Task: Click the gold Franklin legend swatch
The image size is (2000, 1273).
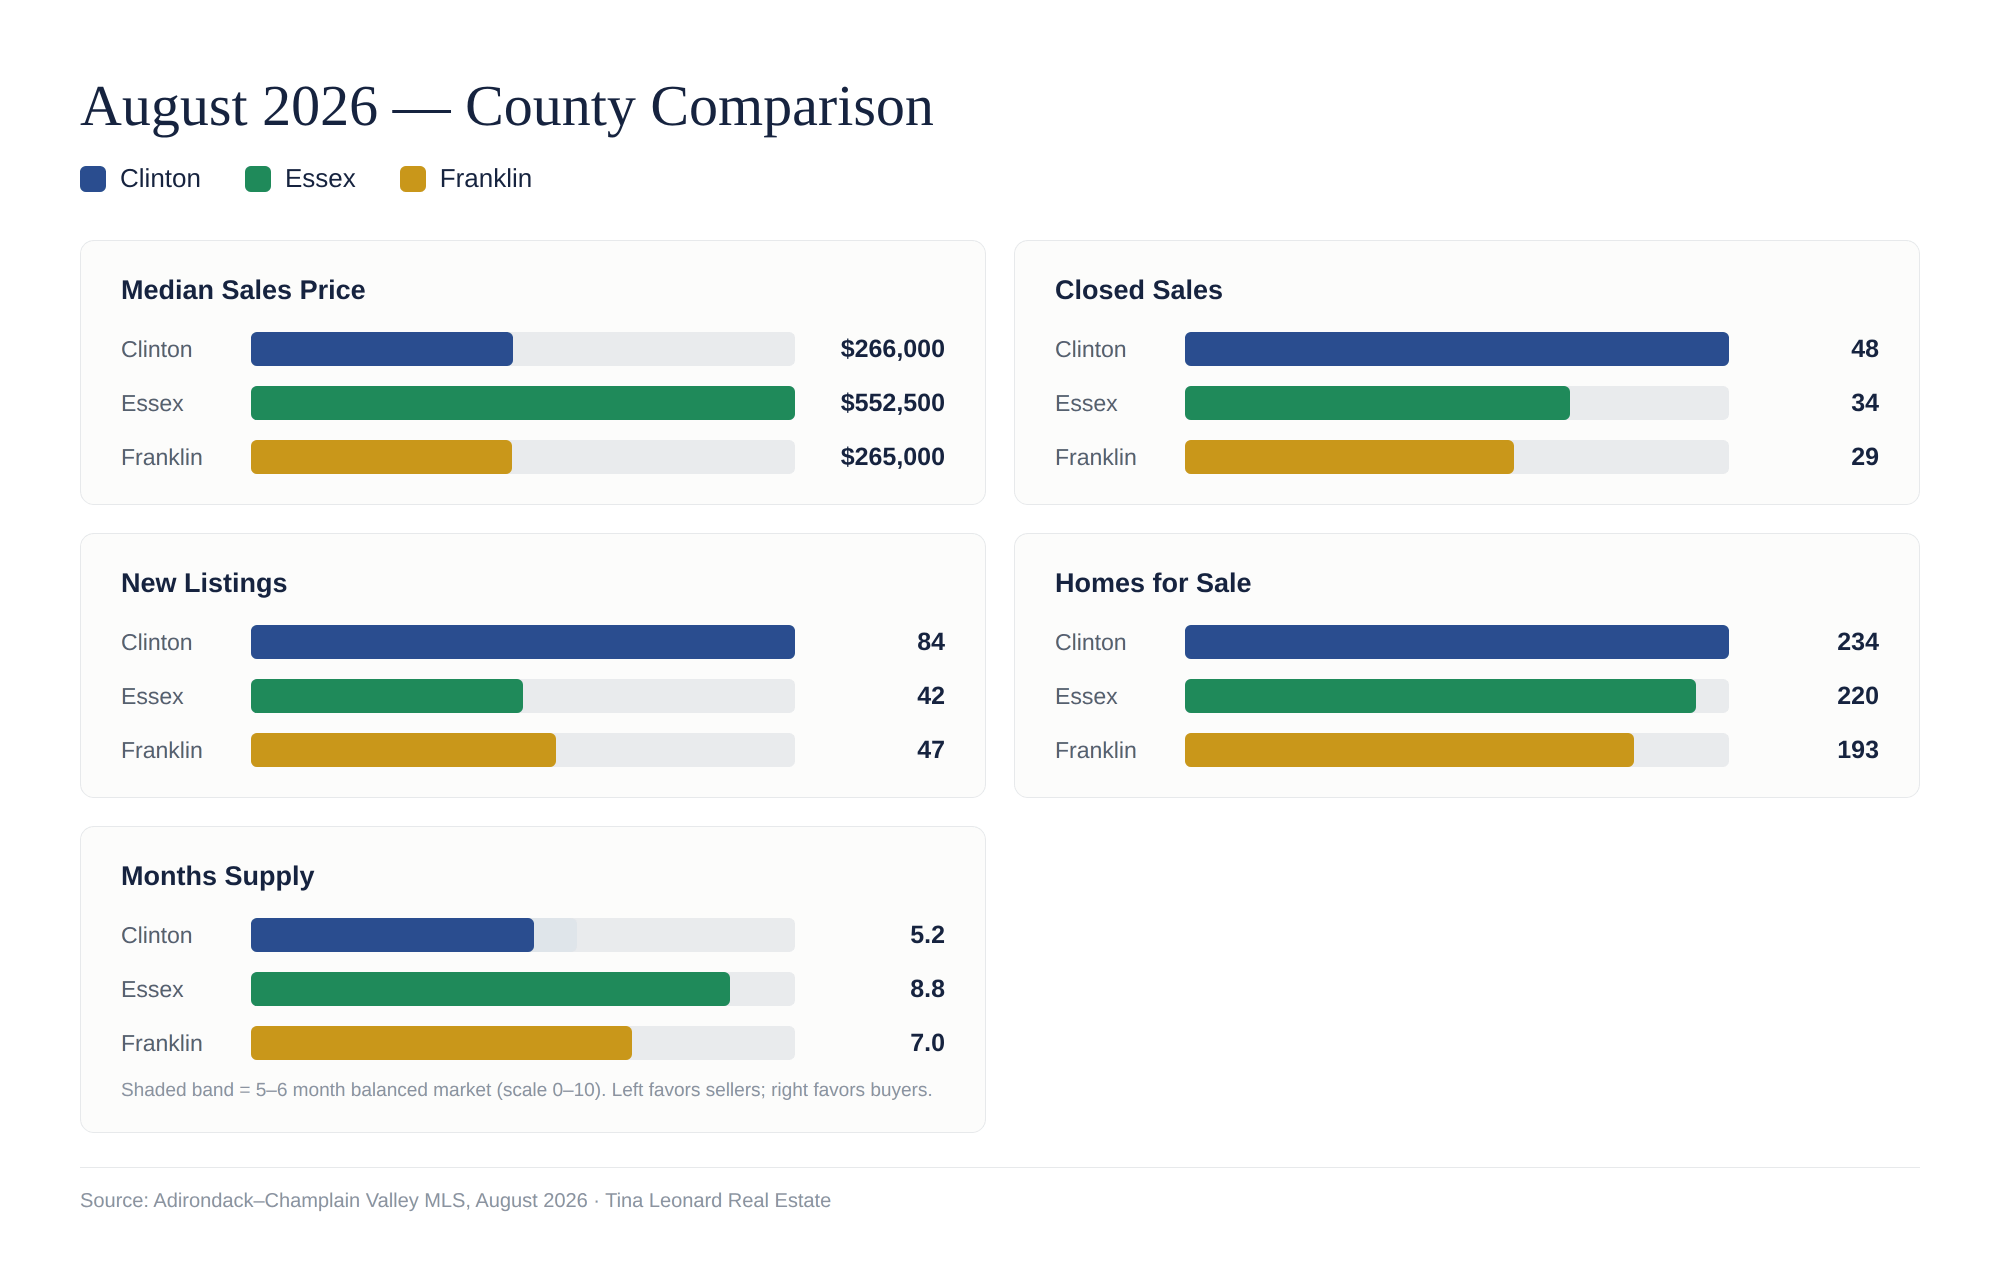Action: tap(413, 179)
